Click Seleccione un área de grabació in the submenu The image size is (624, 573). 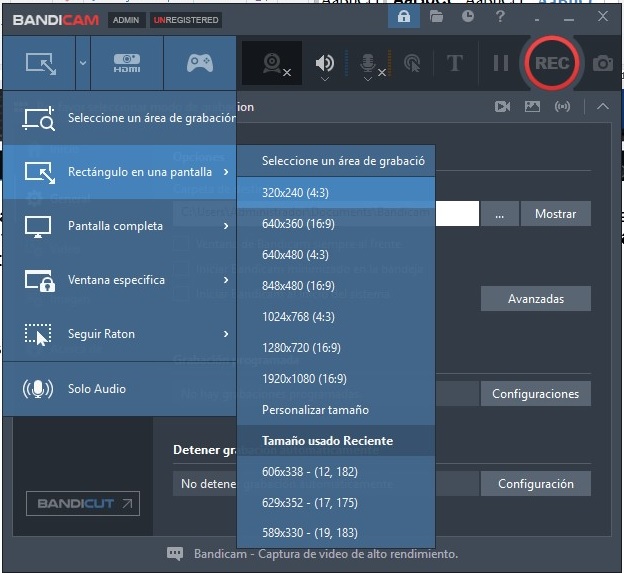336,161
